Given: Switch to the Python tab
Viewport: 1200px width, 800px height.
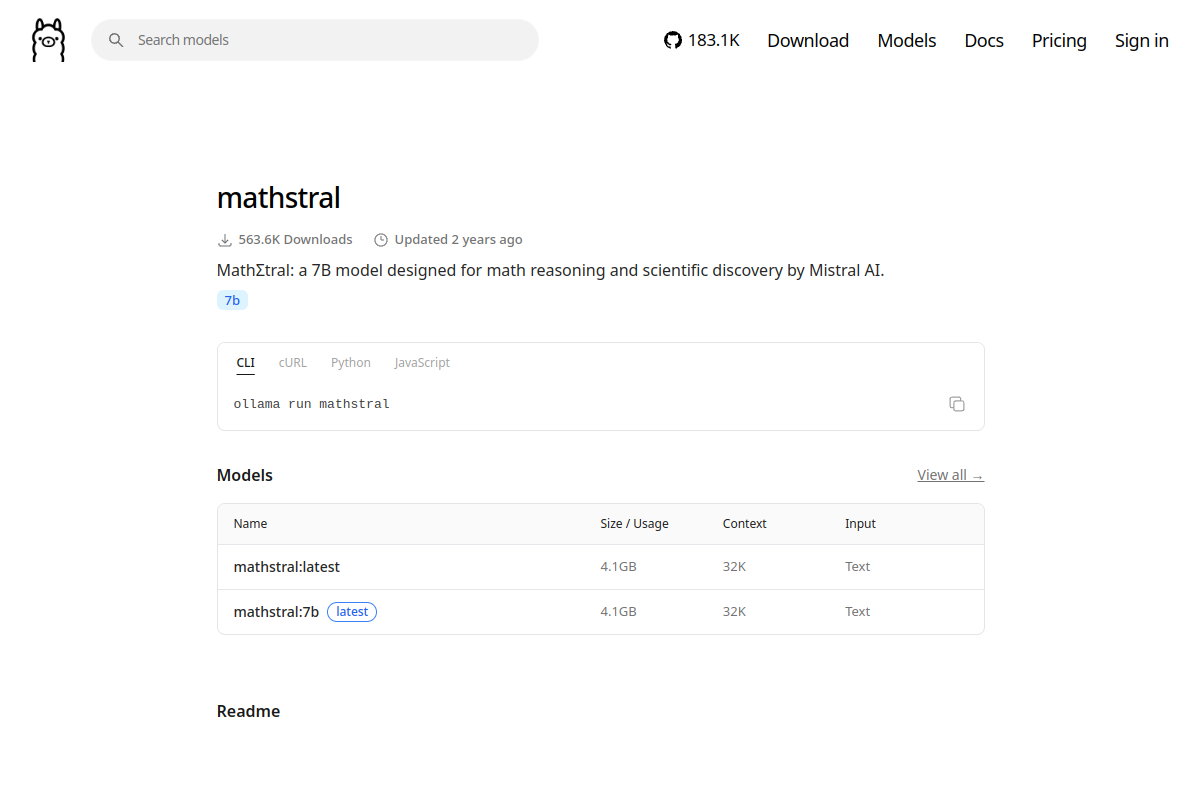Looking at the screenshot, I should click(351, 363).
